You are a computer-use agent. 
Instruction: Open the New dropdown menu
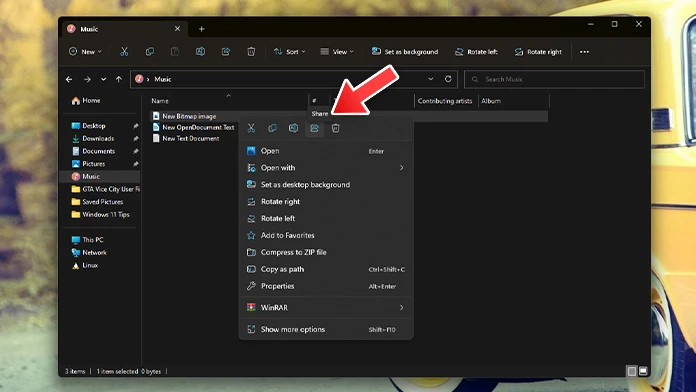pyautogui.click(x=85, y=52)
